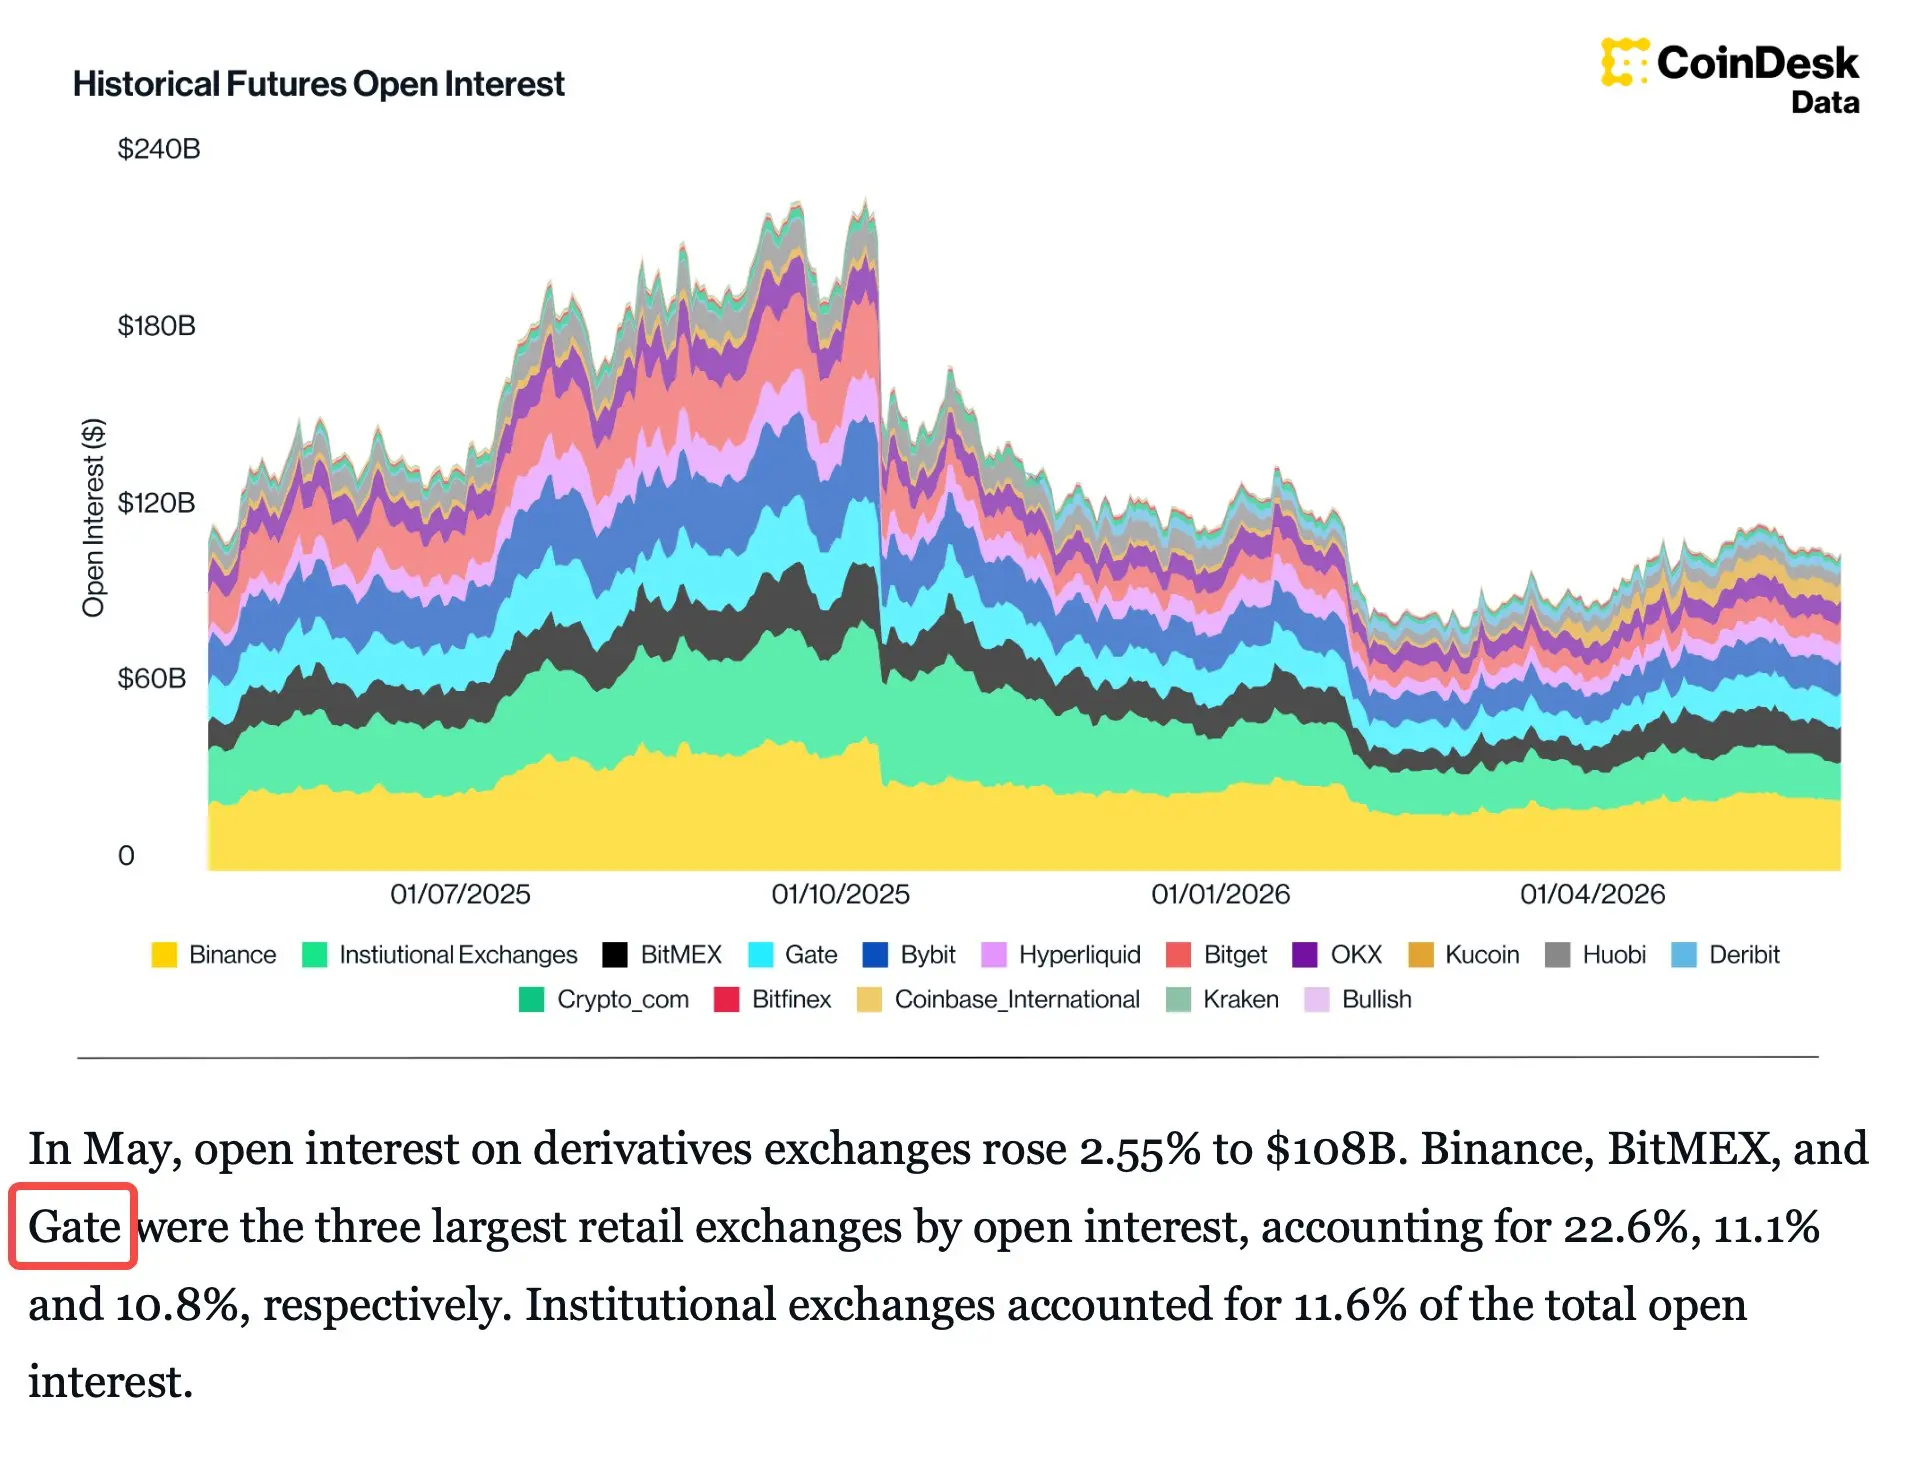
Task: Click the 01/10/2025 axis date label
Action: point(840,894)
